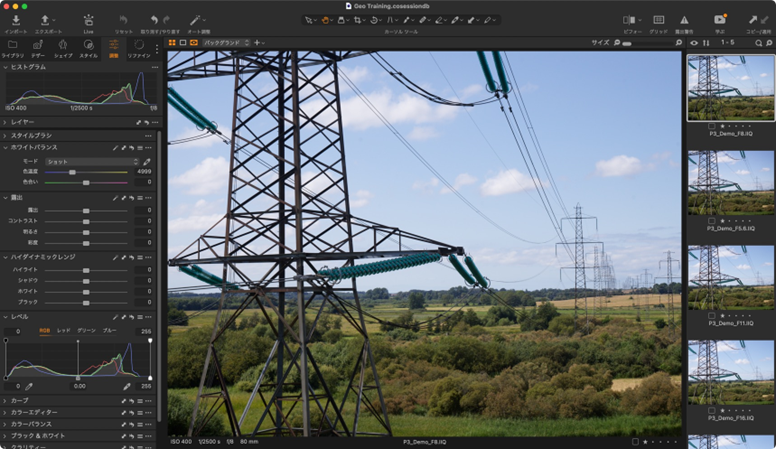
Task: Open the tool tabs three-dot menu
Action: click(157, 49)
